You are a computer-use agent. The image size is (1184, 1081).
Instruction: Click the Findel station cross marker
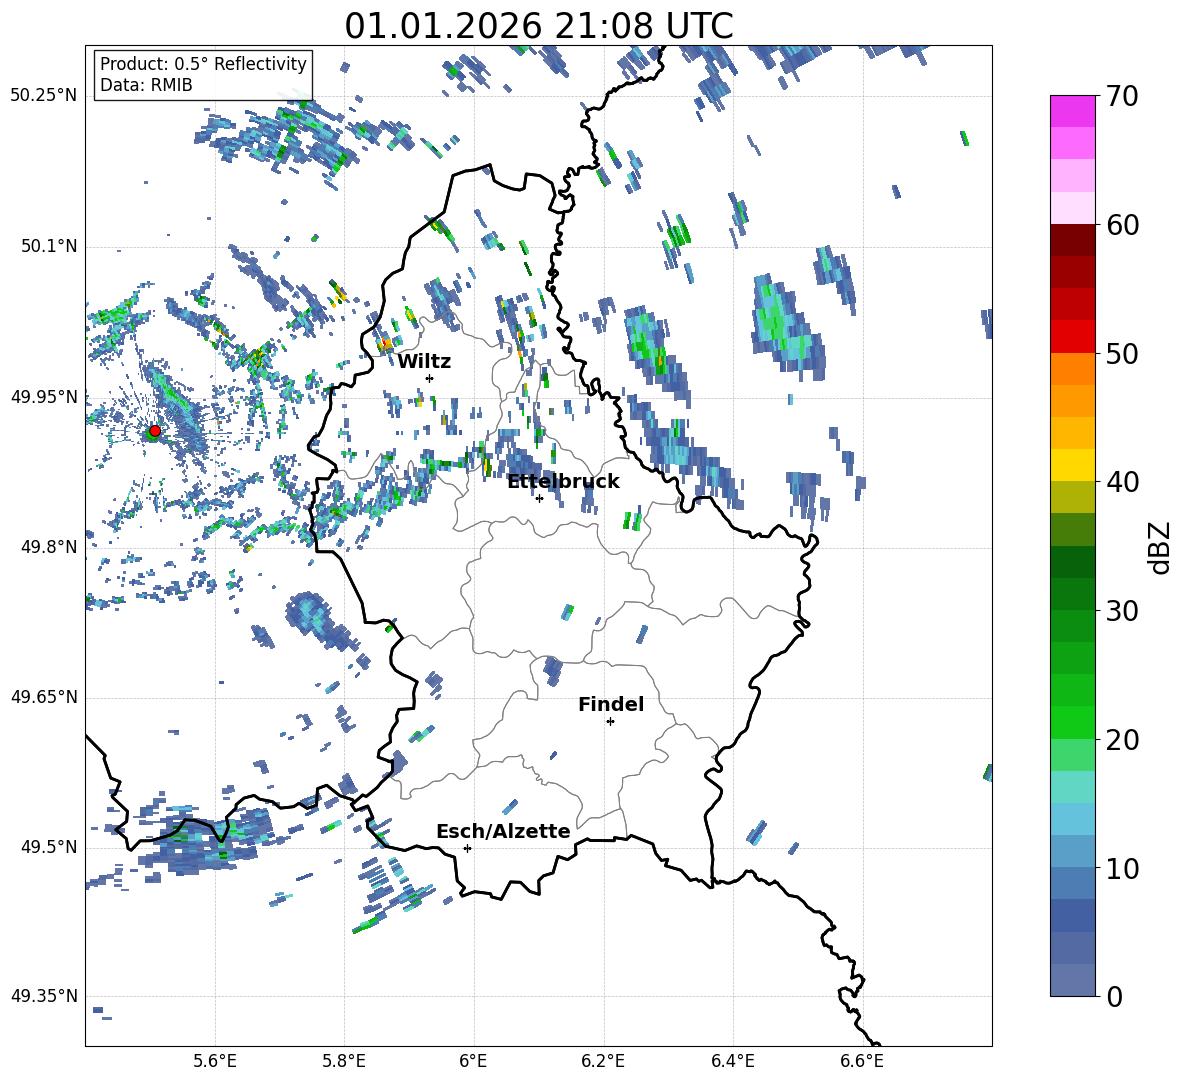pos(610,722)
